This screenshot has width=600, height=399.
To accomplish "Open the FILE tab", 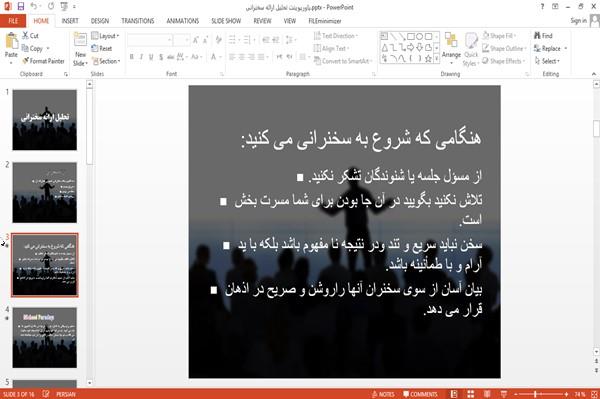I will (x=13, y=21).
